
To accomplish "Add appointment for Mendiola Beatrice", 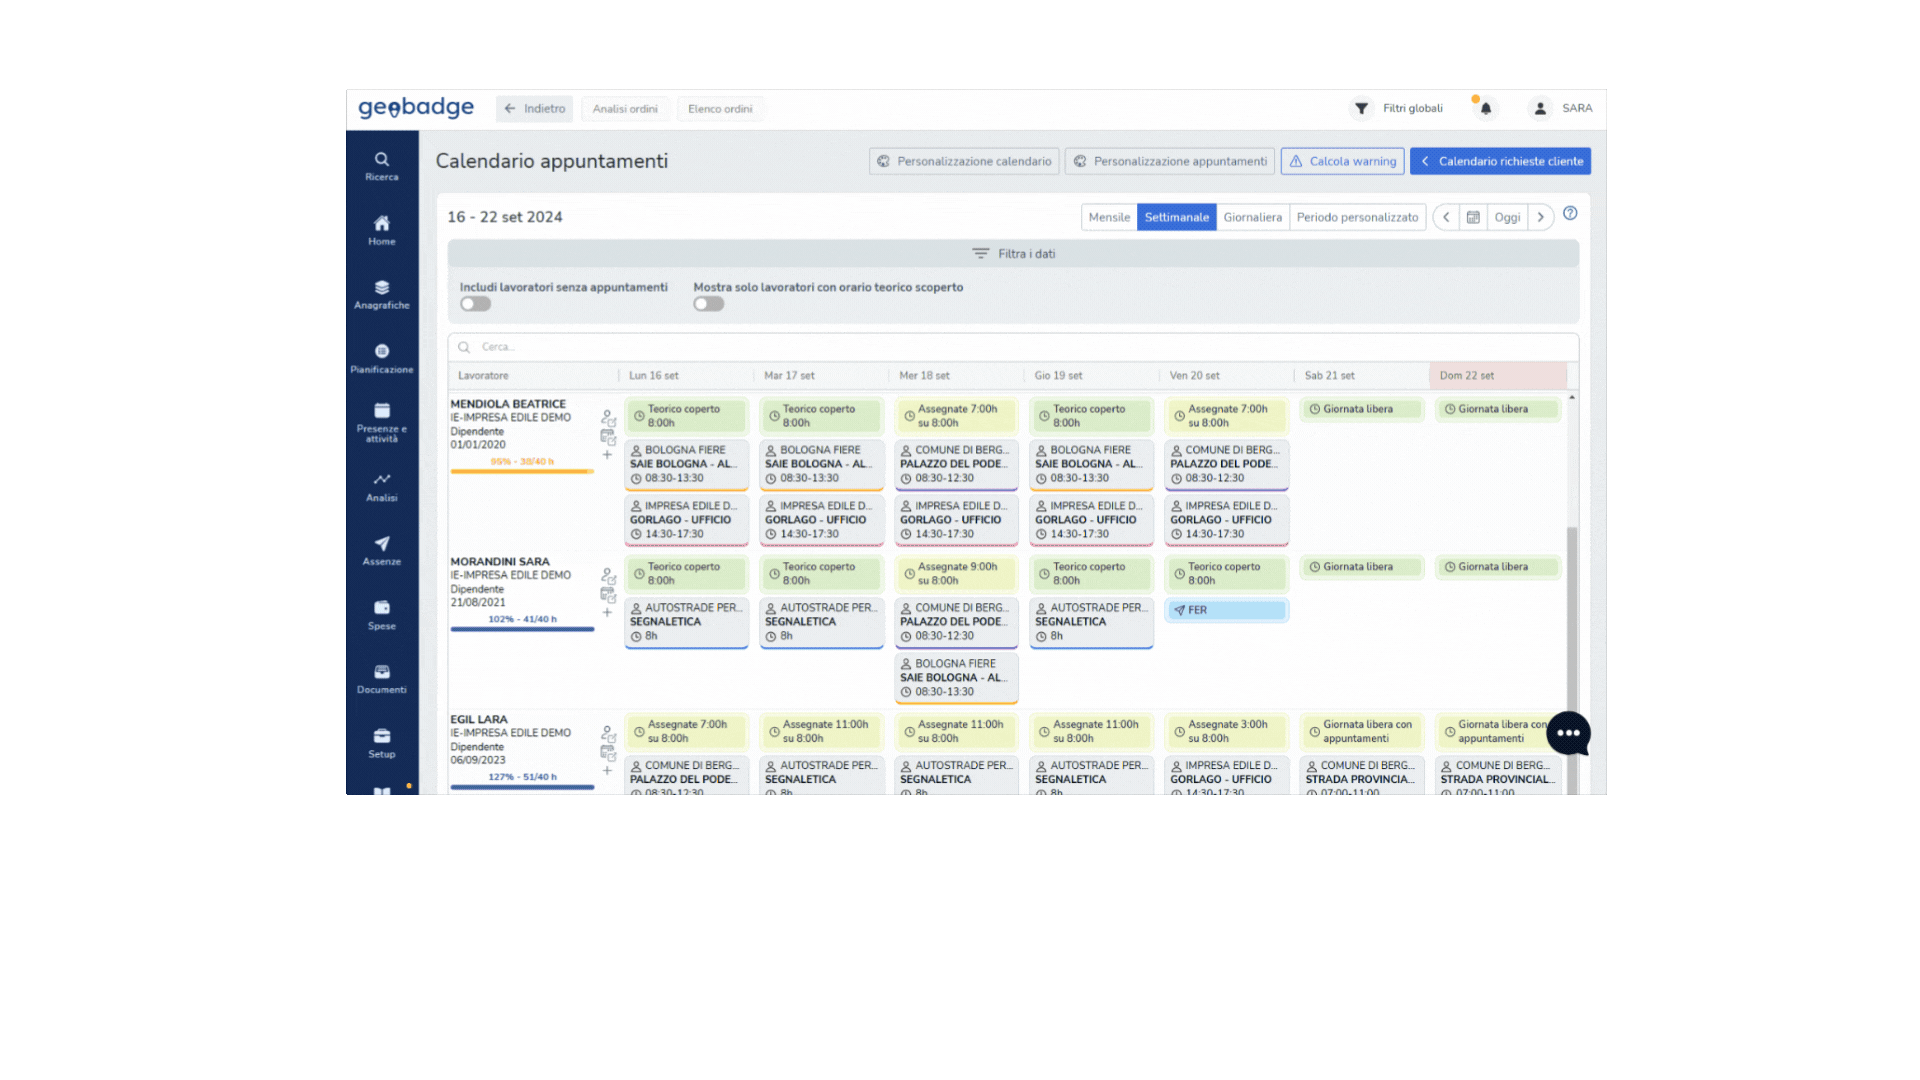I will click(607, 455).
